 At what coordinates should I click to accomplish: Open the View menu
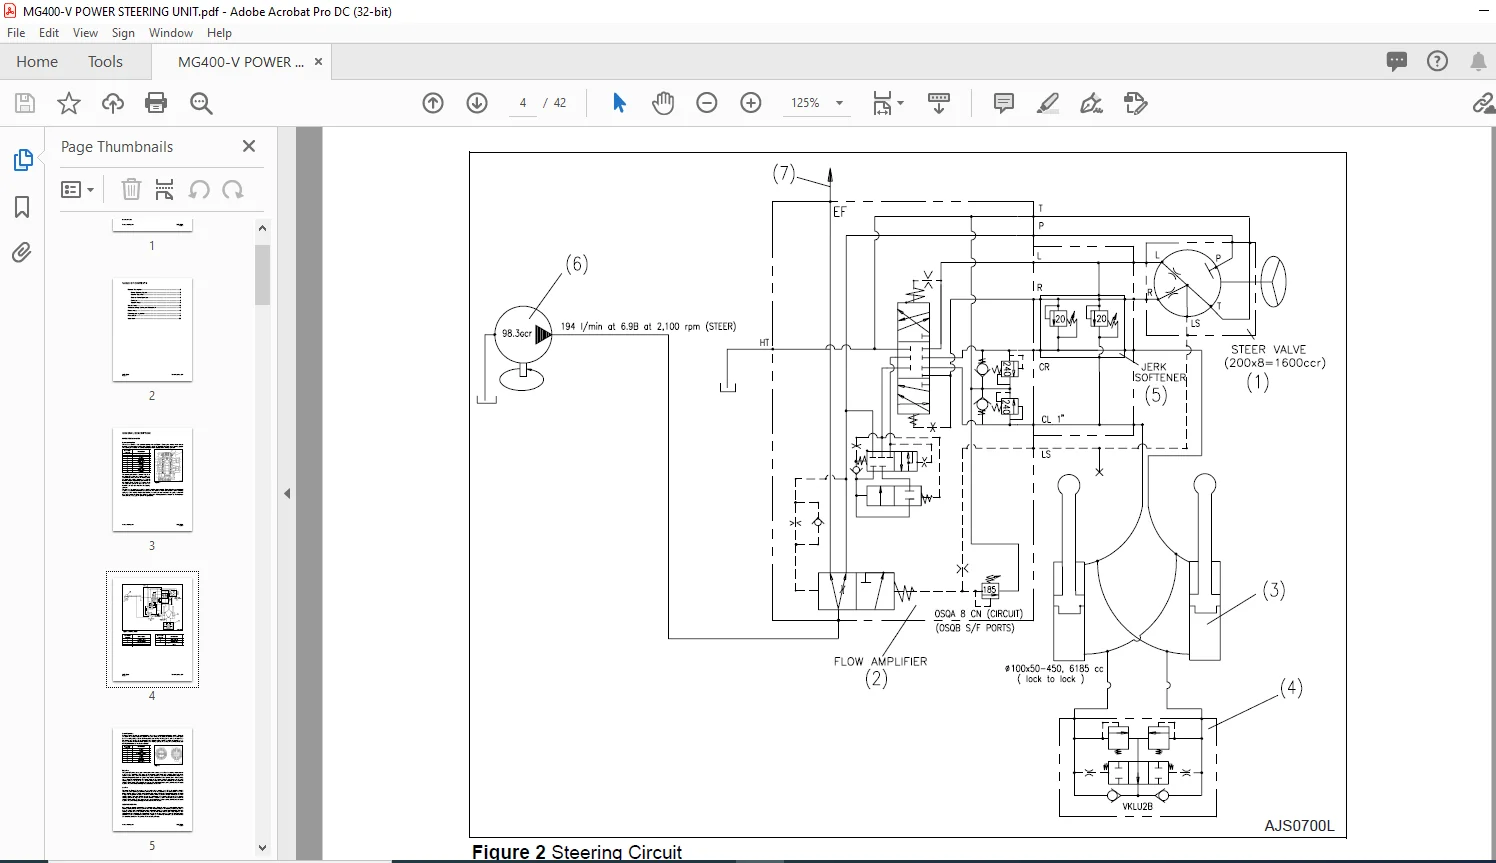pyautogui.click(x=85, y=33)
